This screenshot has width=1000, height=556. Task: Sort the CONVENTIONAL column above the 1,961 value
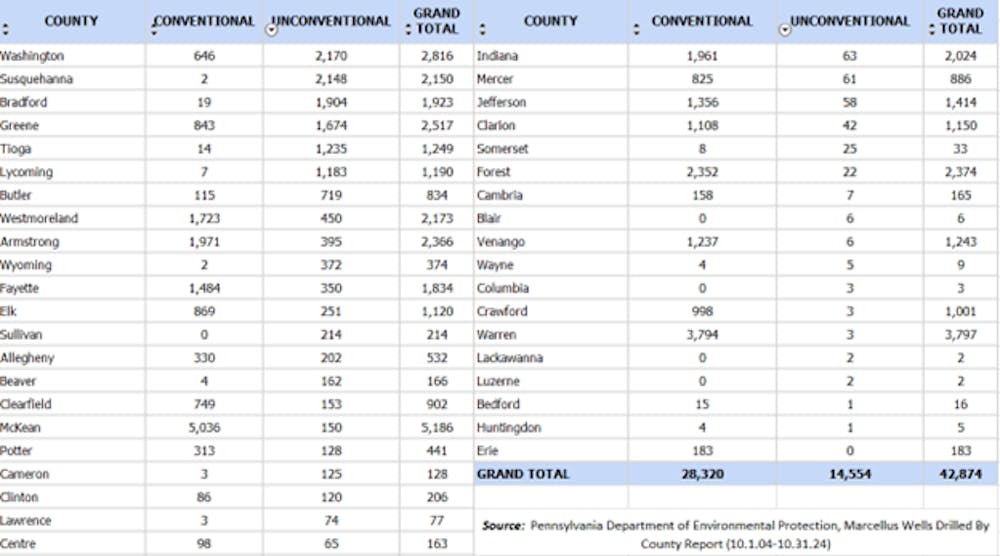pos(636,29)
